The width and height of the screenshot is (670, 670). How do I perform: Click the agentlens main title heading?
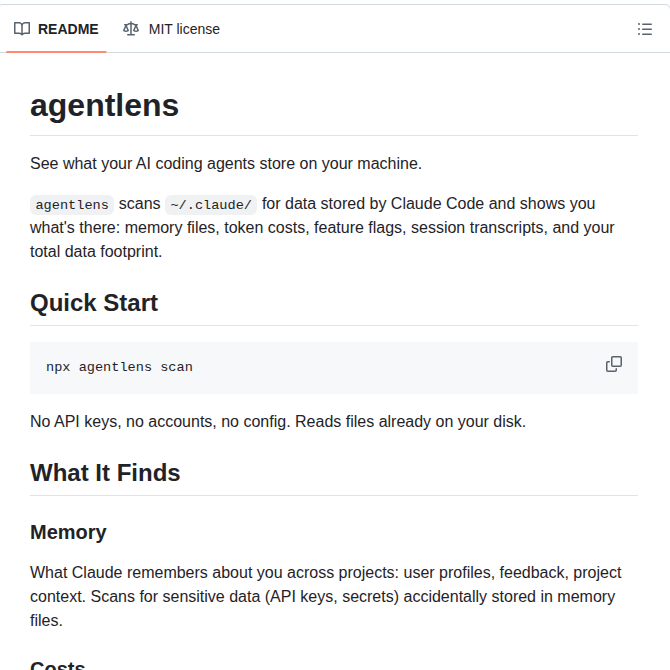104,106
